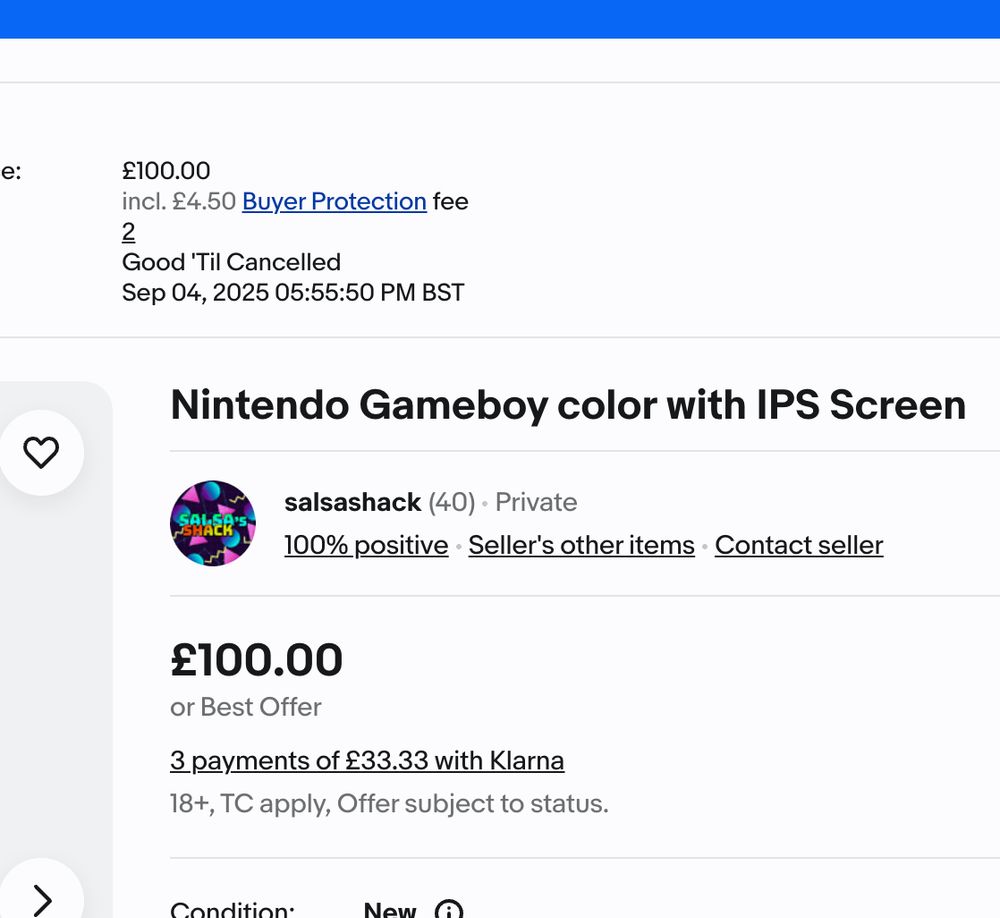
Task: Open the salsashack seller profile link
Action: [x=352, y=502]
